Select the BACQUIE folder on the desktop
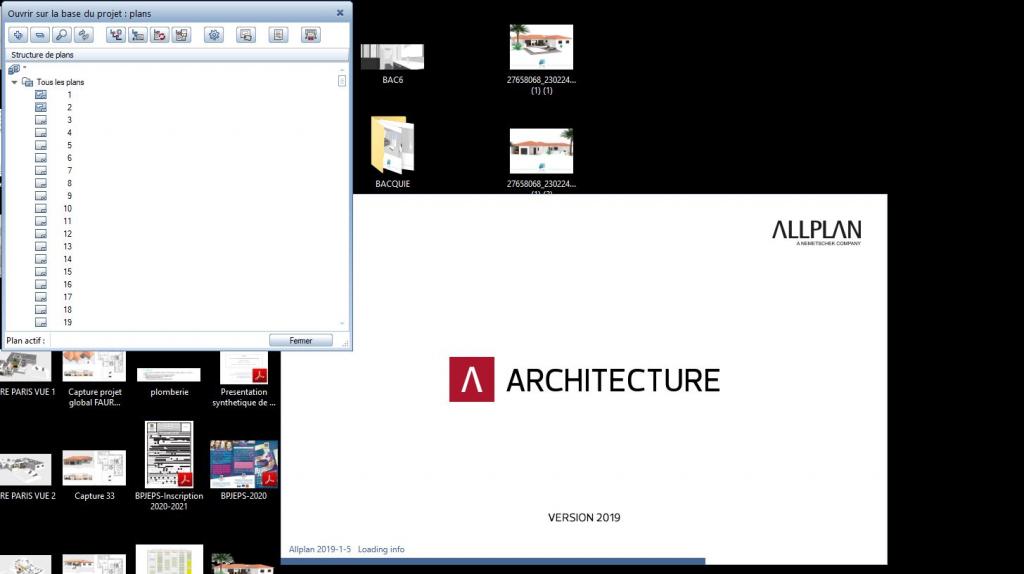Viewport: 1024px width, 574px height. [392, 152]
